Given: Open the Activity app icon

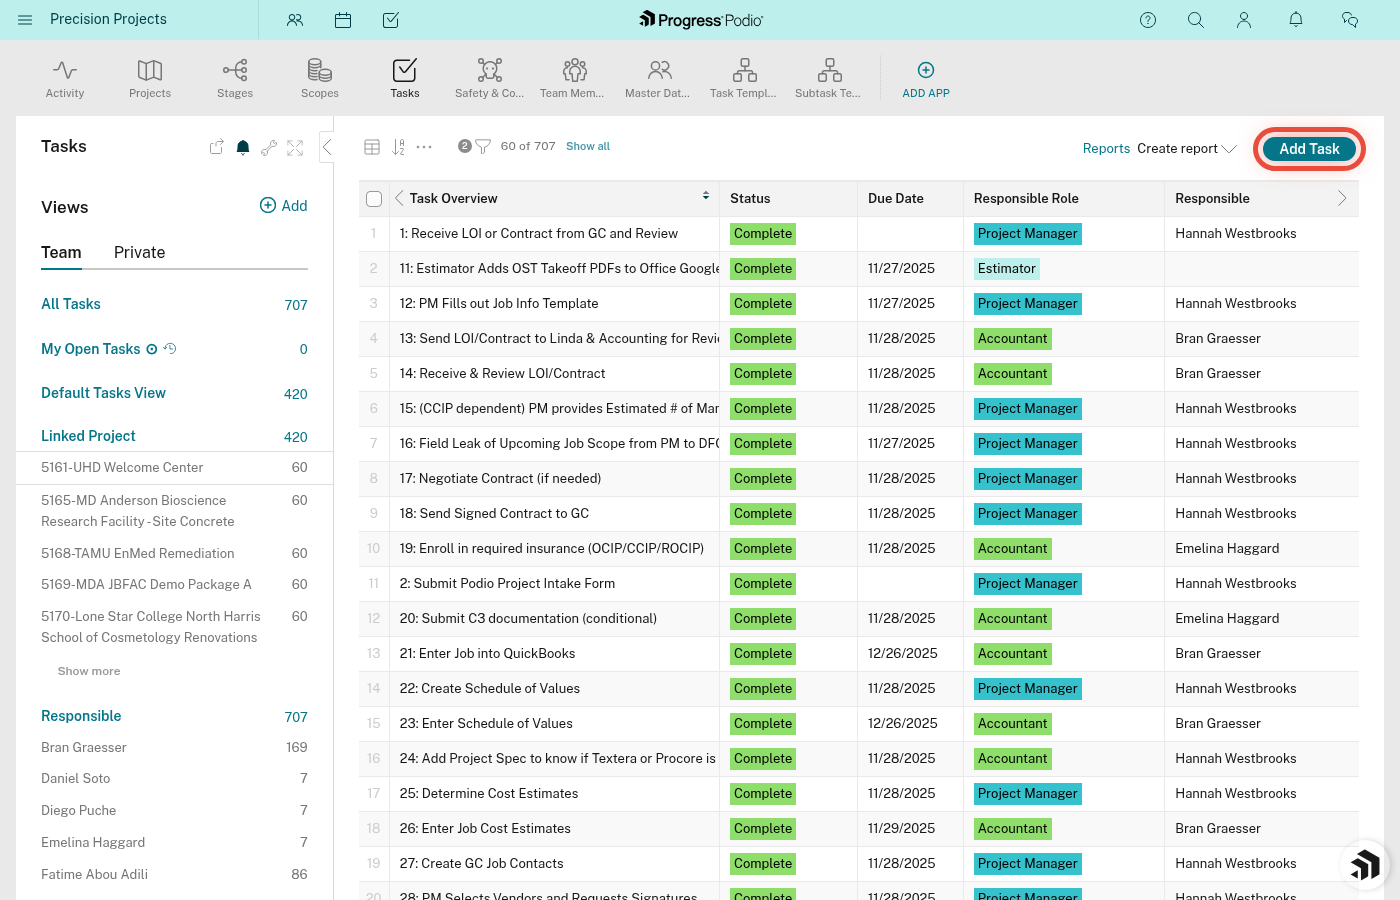Looking at the screenshot, I should [65, 78].
